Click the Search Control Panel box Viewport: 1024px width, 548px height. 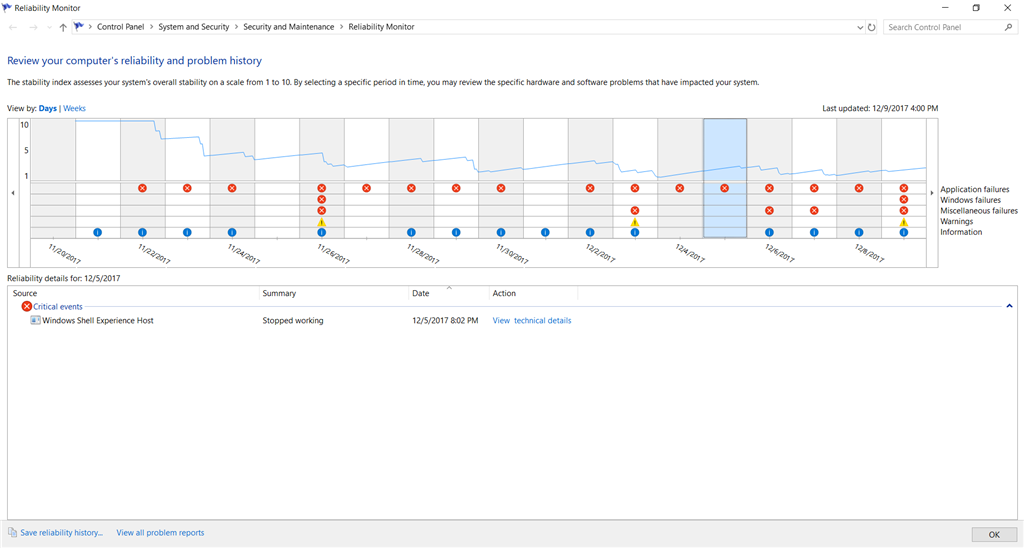943,28
